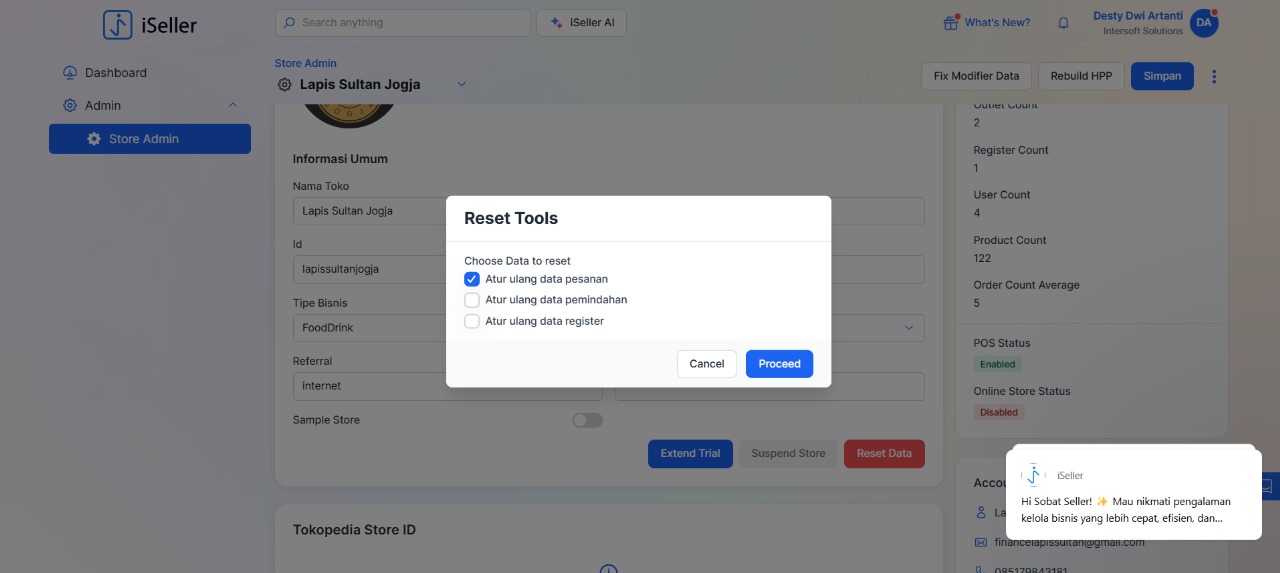Click the iSeller logo icon
This screenshot has width=1280, height=573.
(118, 25)
